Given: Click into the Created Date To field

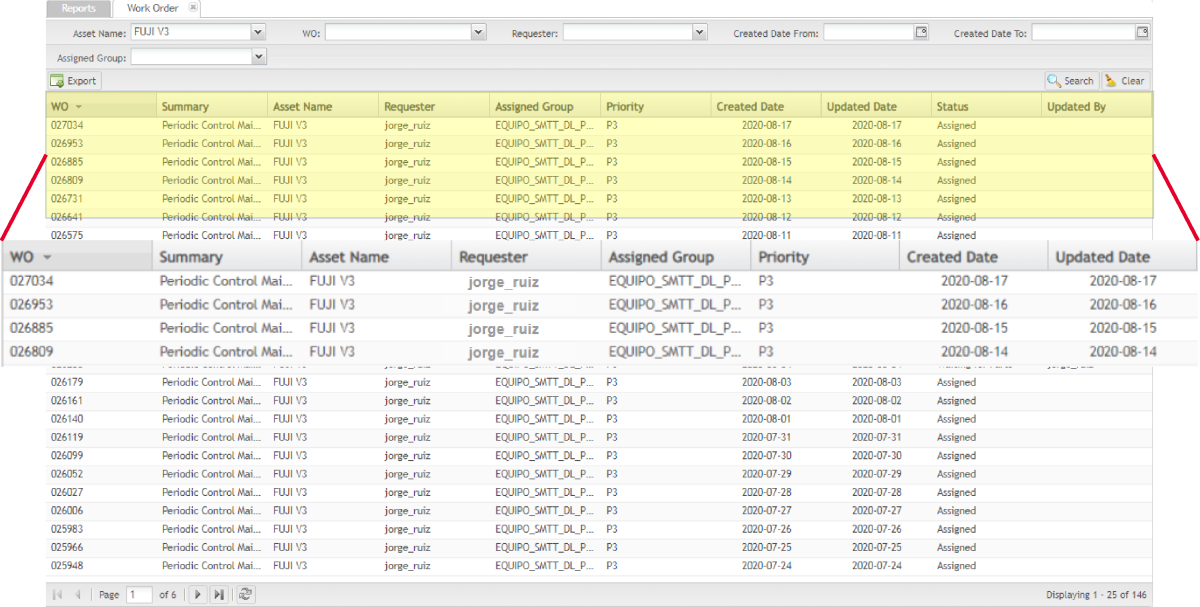Looking at the screenshot, I should [x=1083, y=33].
